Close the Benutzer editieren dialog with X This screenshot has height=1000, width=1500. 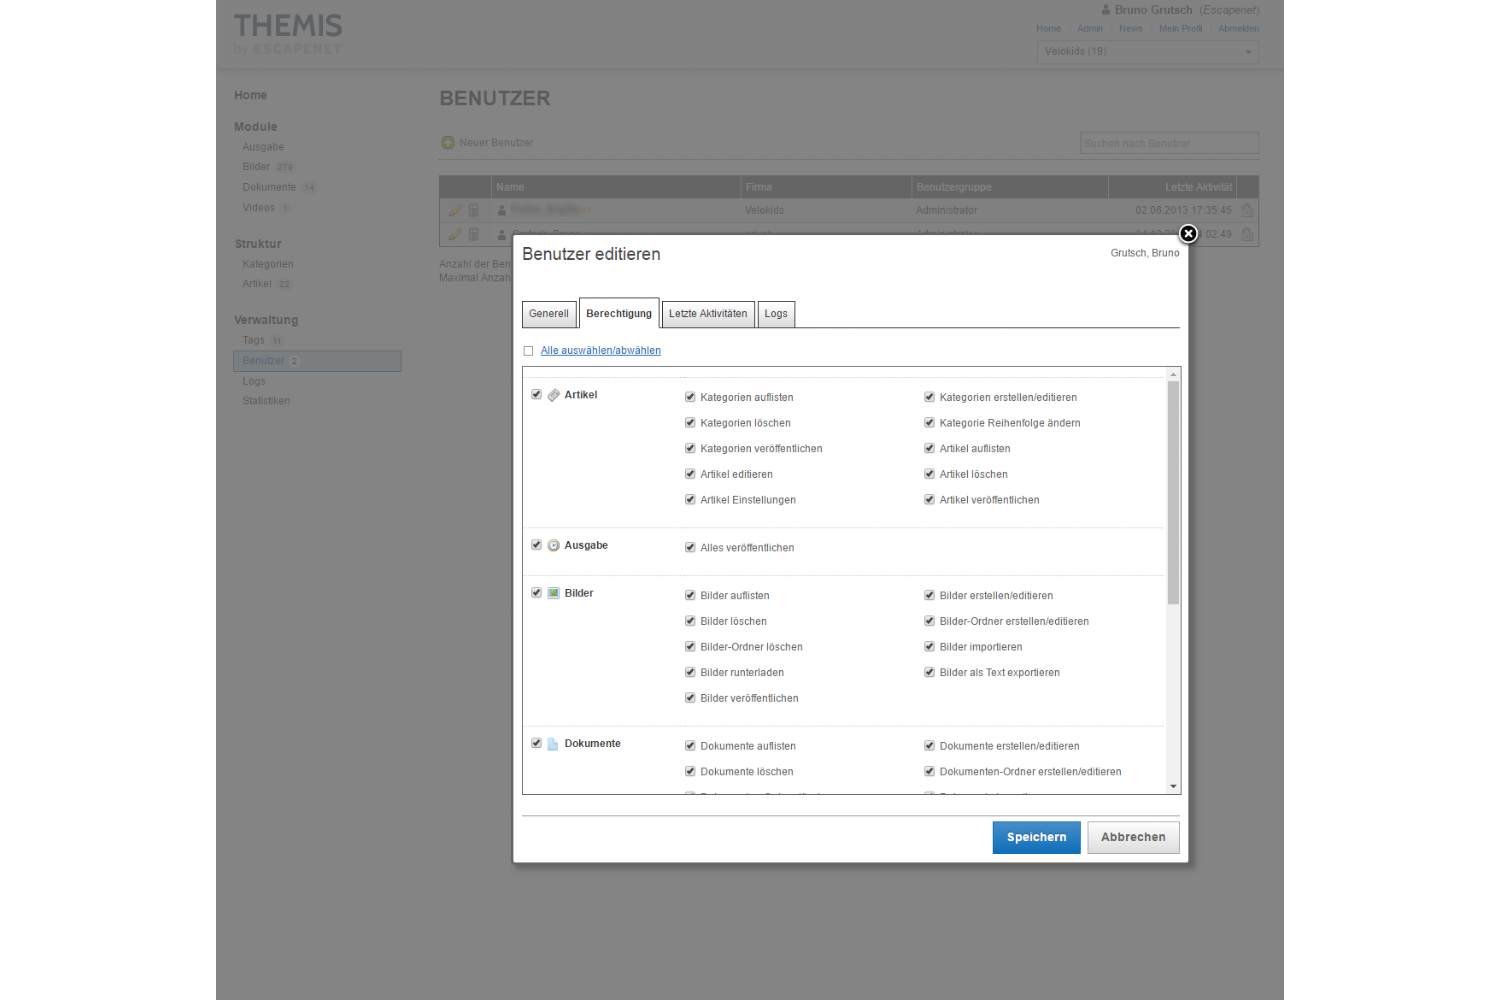click(1188, 234)
